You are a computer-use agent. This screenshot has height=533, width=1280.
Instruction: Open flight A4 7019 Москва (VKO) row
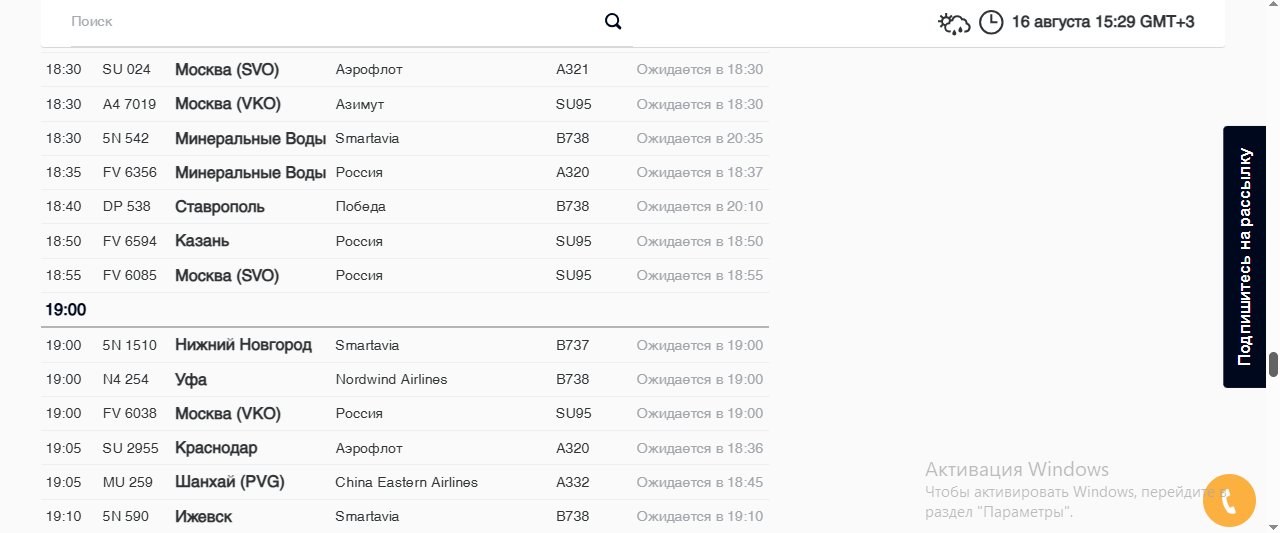[x=405, y=104]
